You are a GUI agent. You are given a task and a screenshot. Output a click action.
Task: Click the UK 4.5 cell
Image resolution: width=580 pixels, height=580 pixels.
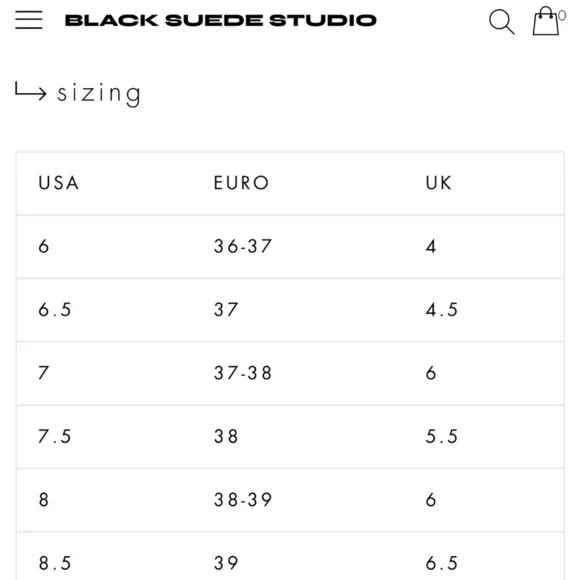coord(442,310)
